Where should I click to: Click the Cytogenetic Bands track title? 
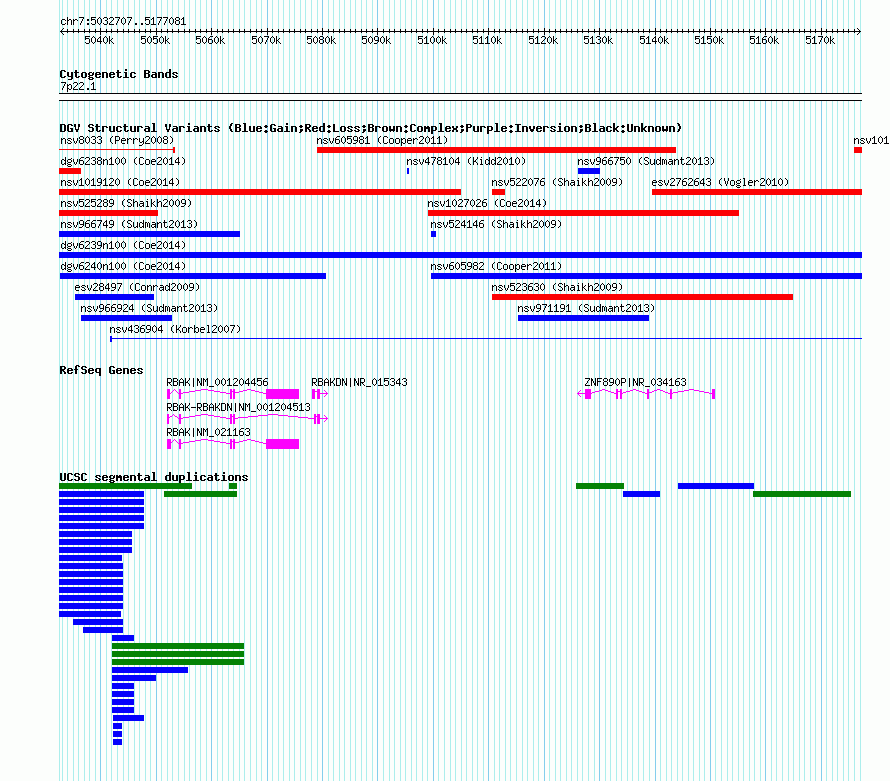119,74
